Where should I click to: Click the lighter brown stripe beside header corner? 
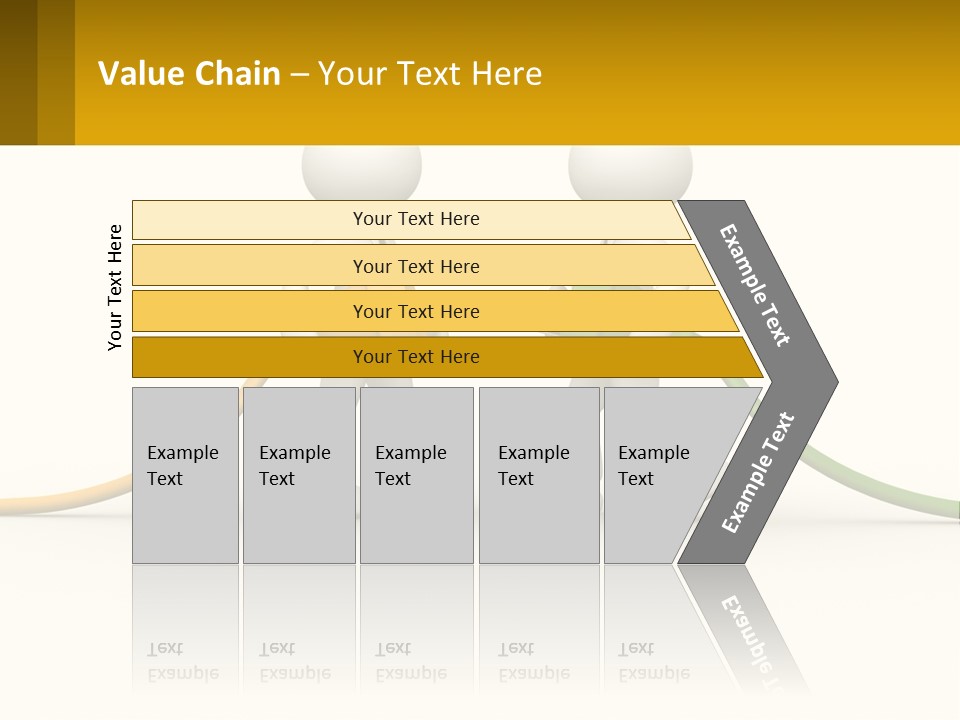[56, 72]
